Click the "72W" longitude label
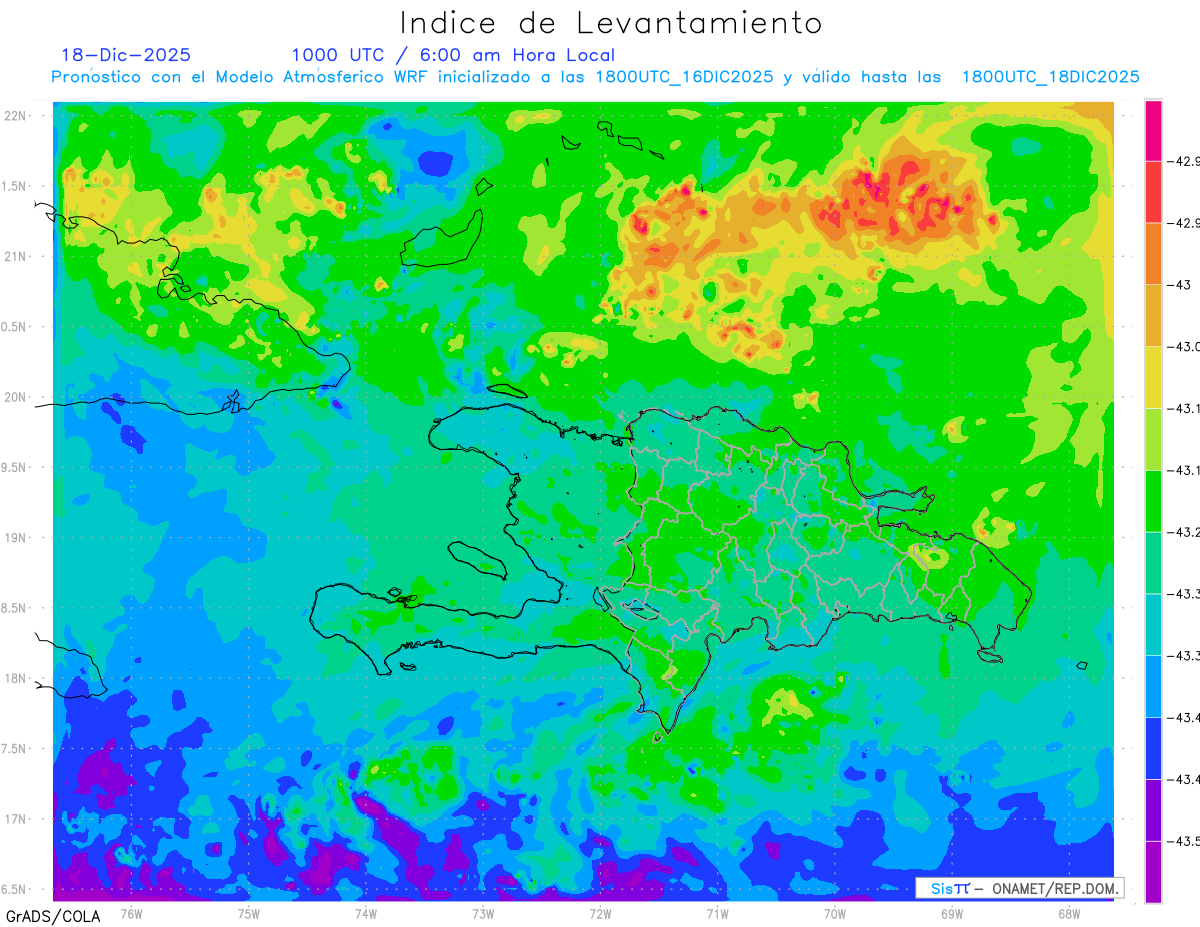This screenshot has width=1200, height=927. [x=600, y=914]
